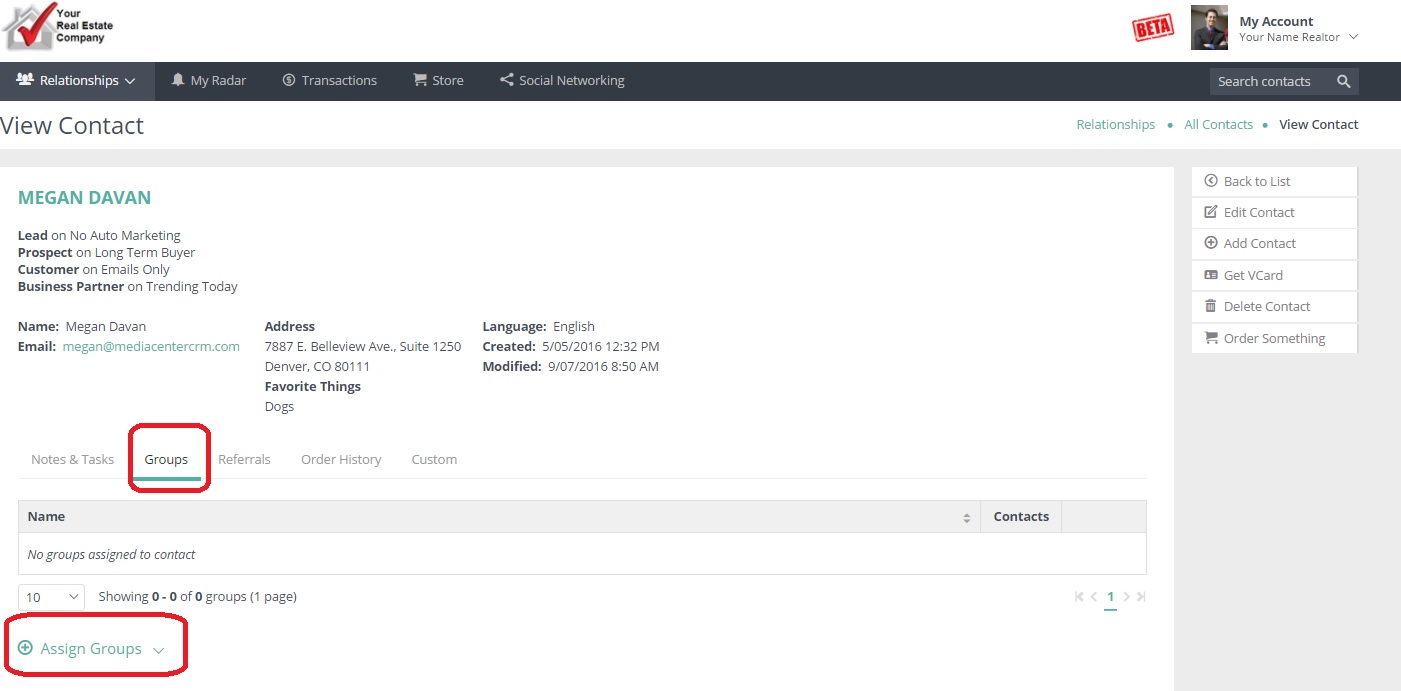
Task: Expand the Assign Groups dropdown
Action: 91,649
